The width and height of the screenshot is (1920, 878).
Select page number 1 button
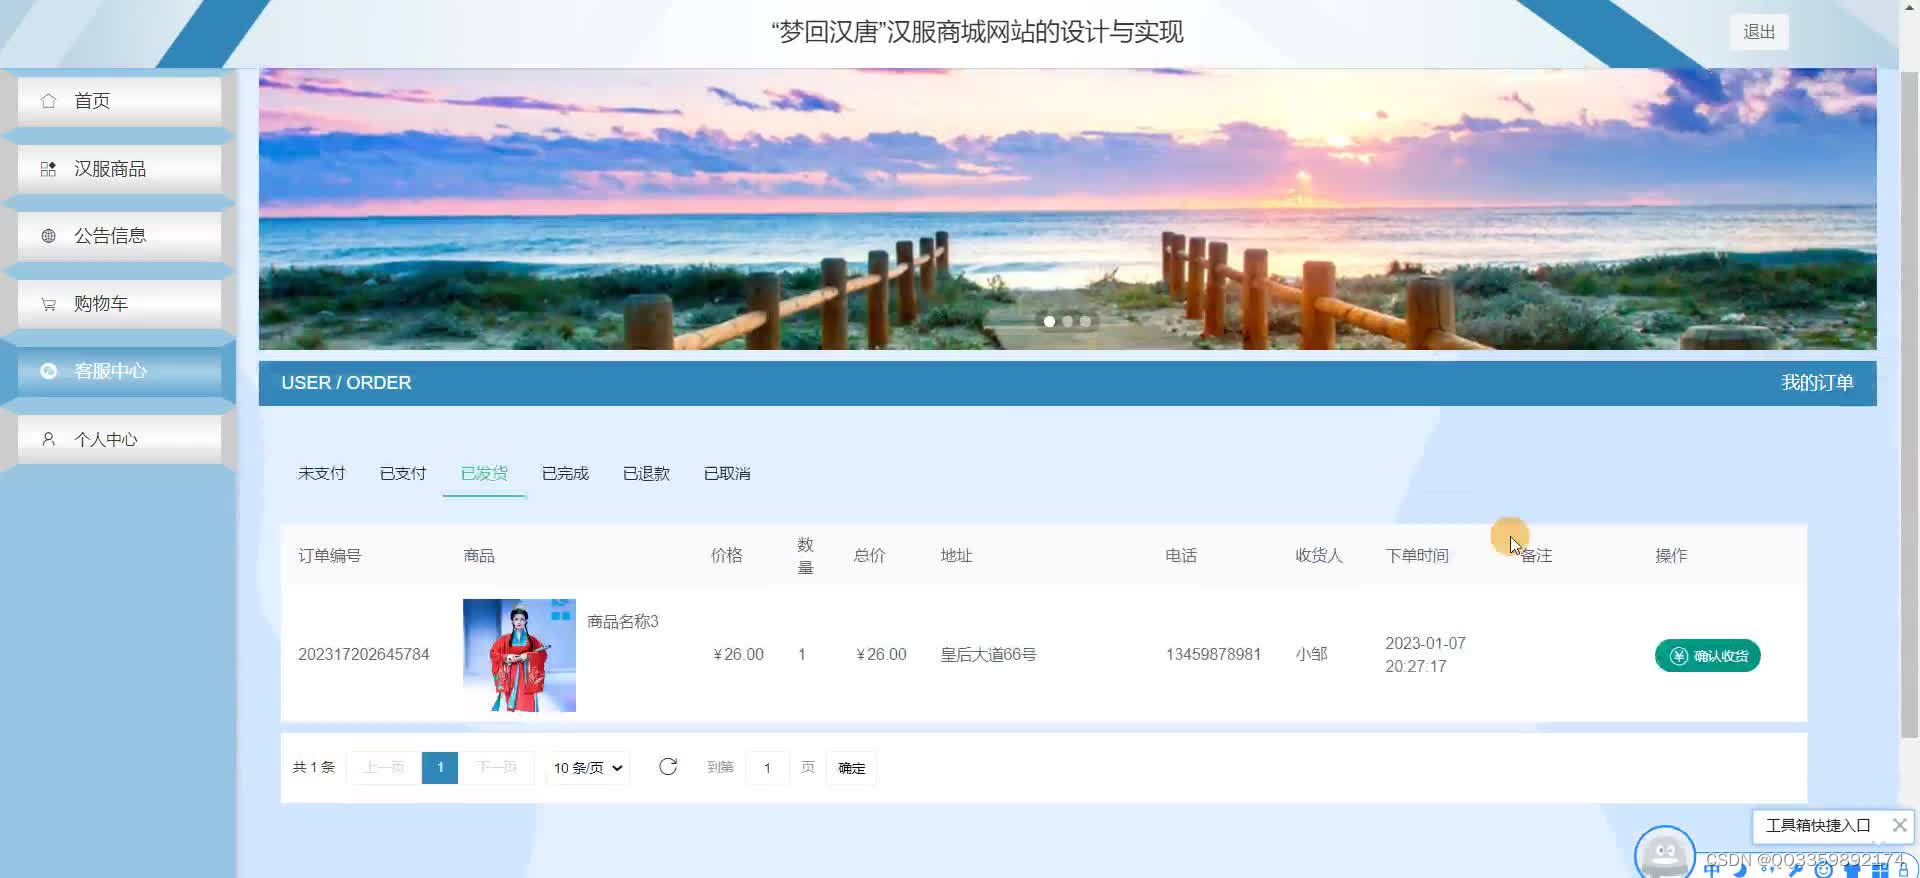tap(440, 767)
